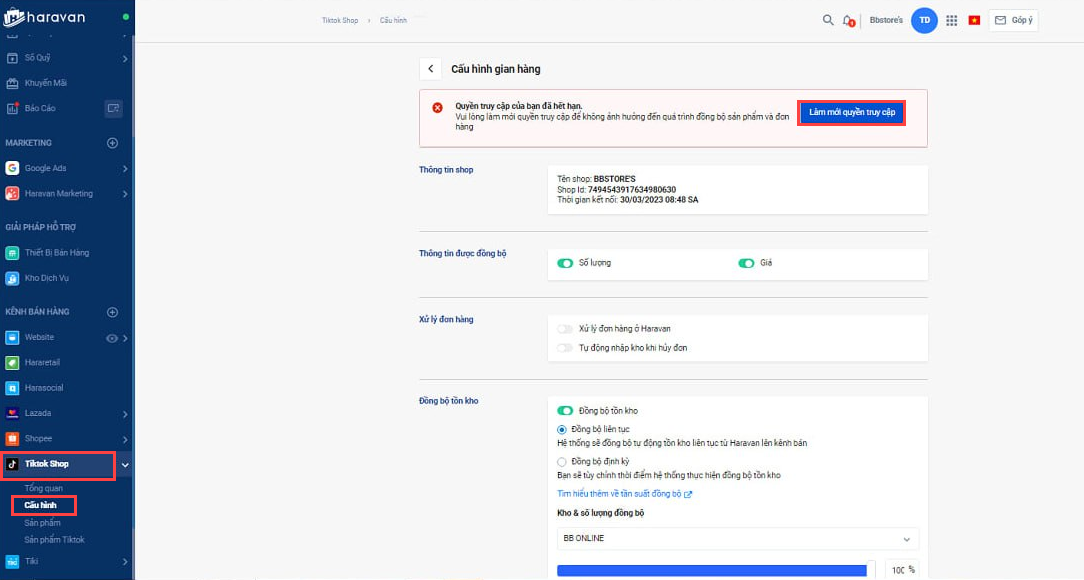This screenshot has height=580, width=1084.
Task: Go to Tổng quan under Tiktok Shop
Action: click(43, 488)
